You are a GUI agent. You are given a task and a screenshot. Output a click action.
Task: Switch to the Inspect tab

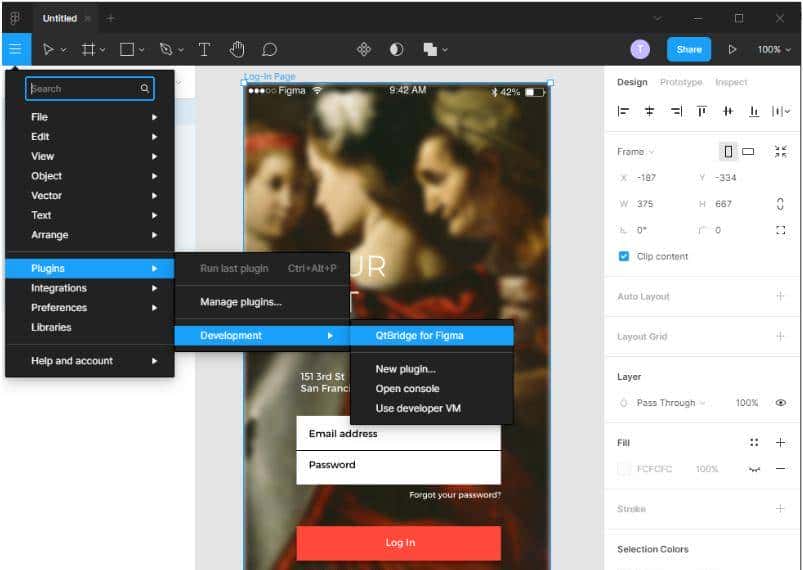pyautogui.click(x=731, y=82)
